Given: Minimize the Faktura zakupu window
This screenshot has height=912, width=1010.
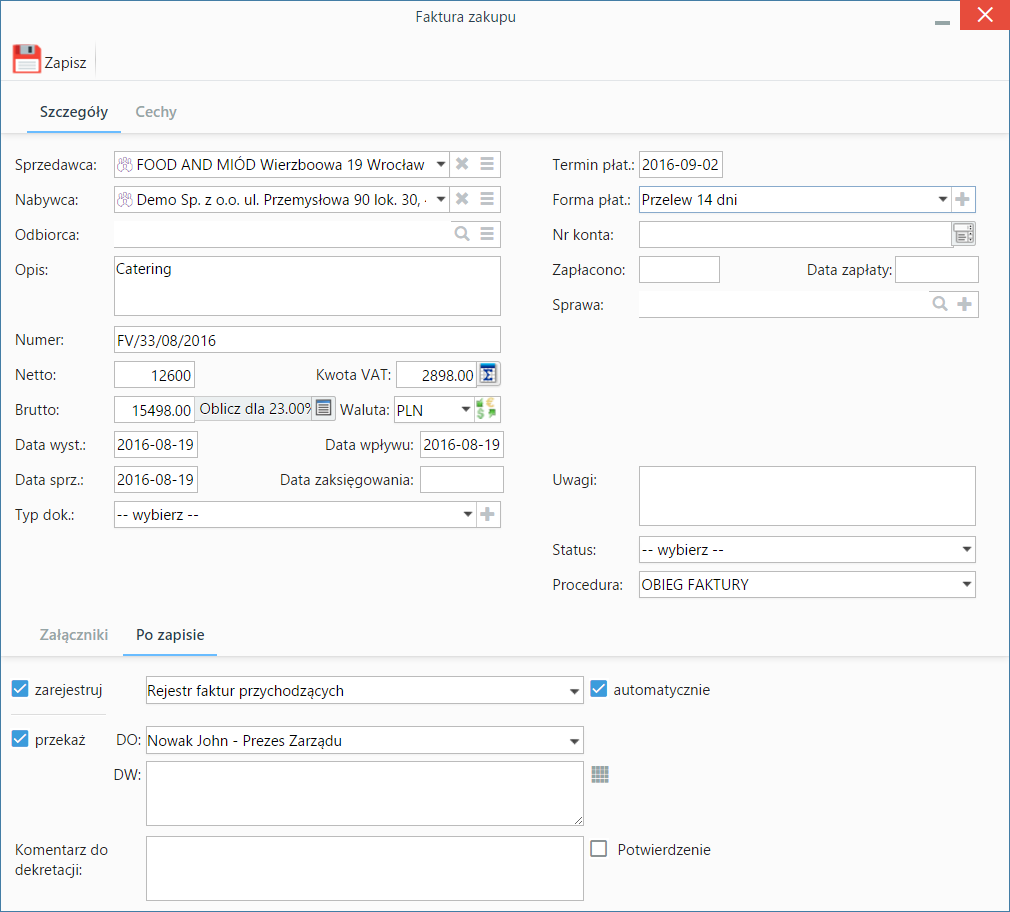Looking at the screenshot, I should click(x=942, y=22).
